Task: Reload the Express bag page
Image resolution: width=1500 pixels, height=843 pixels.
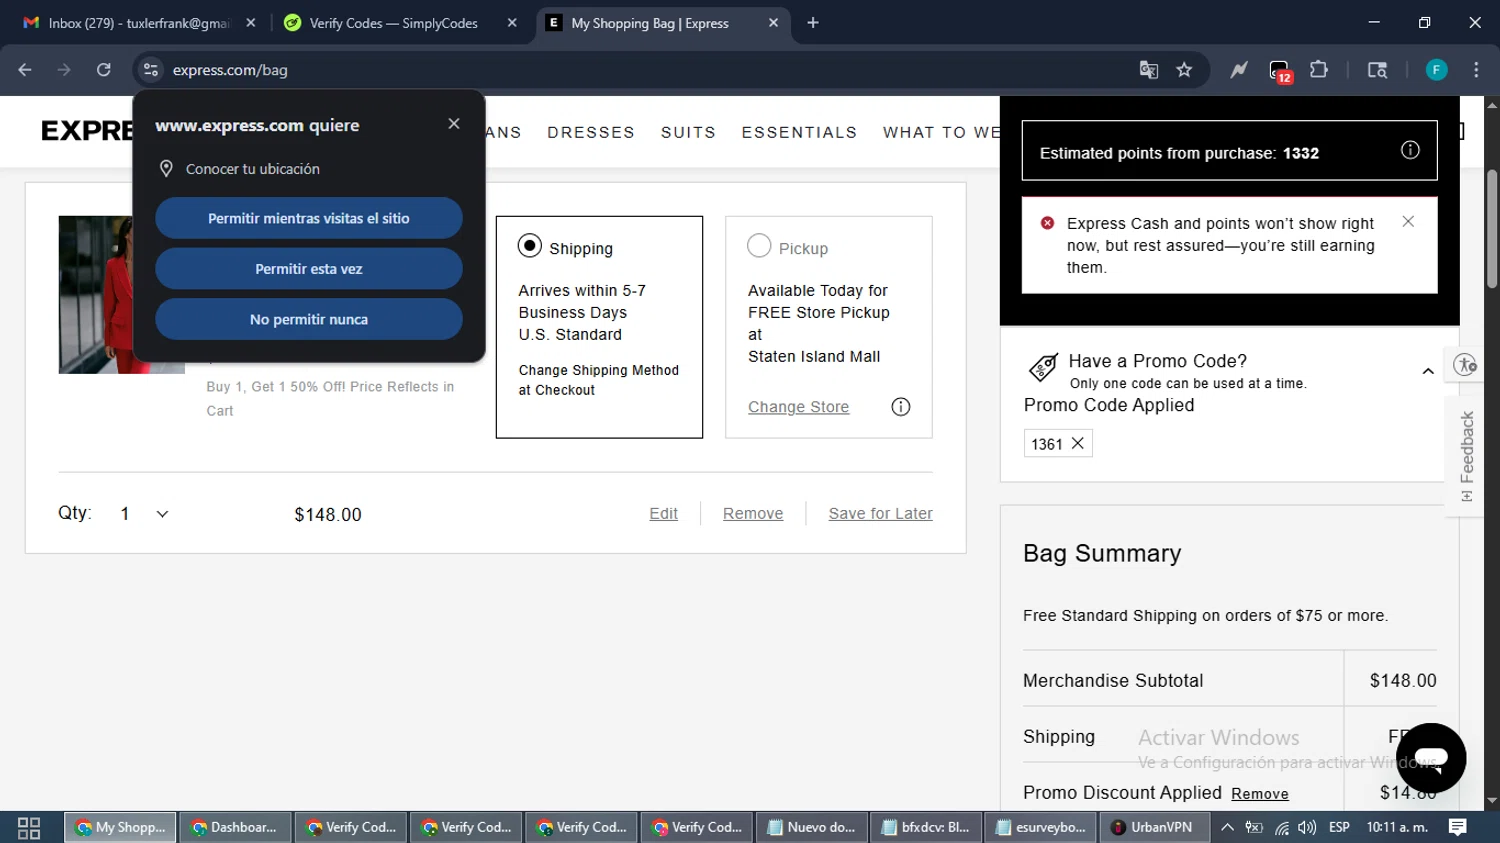Action: [103, 70]
